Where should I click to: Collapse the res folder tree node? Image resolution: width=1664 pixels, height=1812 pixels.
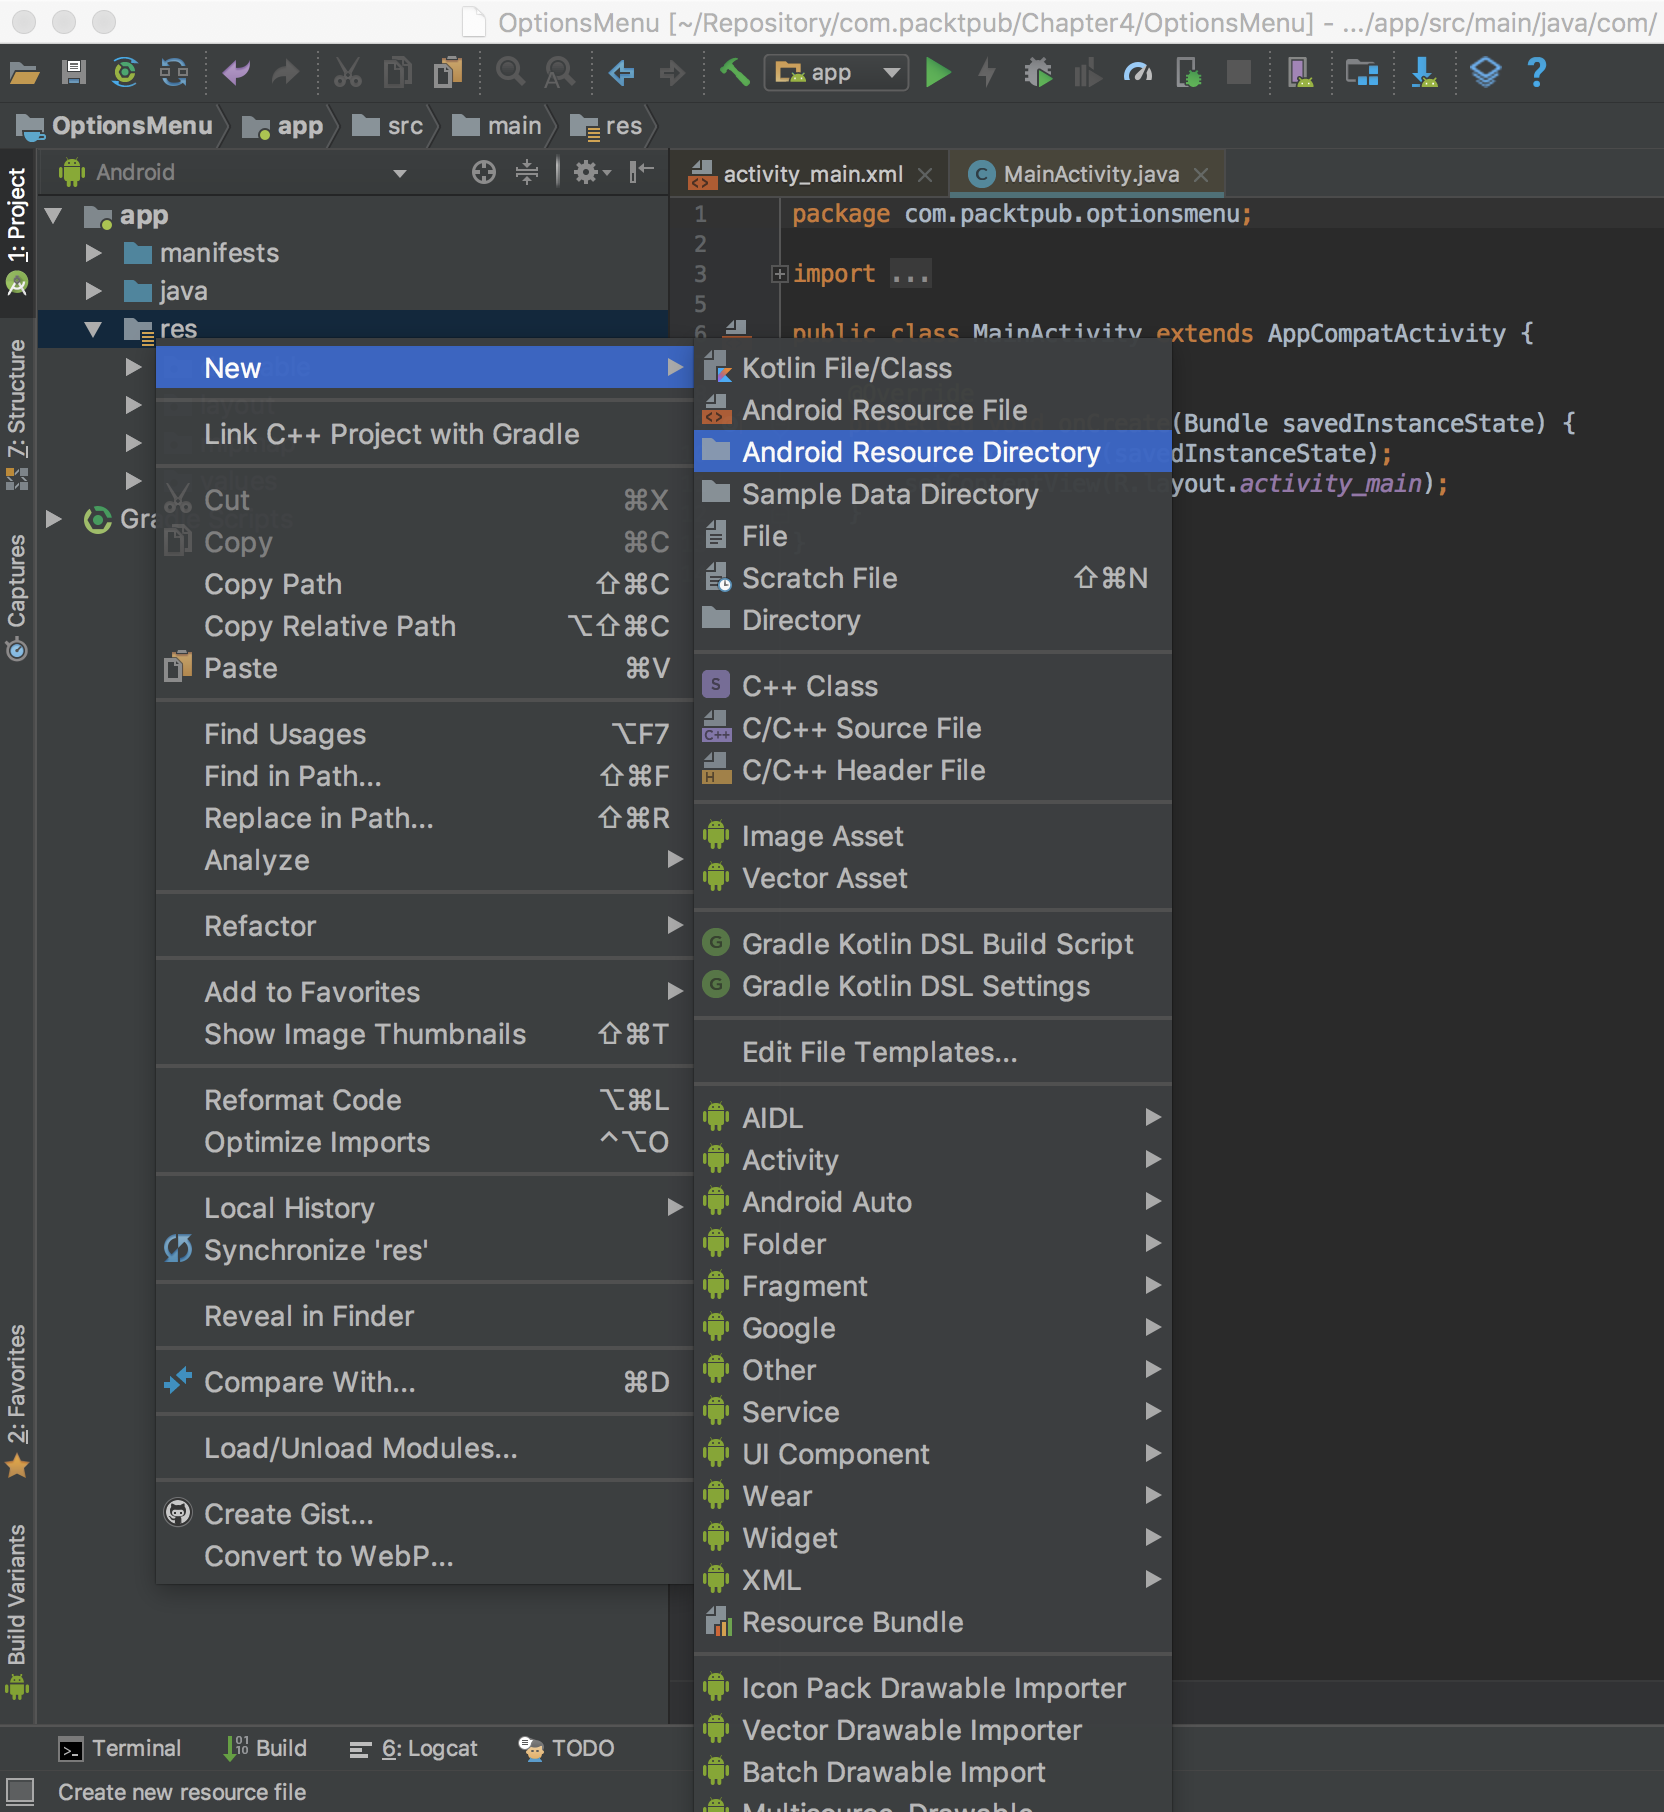[x=93, y=329]
